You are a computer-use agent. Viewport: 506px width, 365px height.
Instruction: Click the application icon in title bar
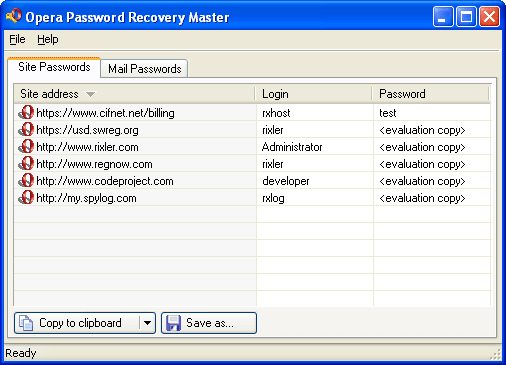[x=14, y=16]
